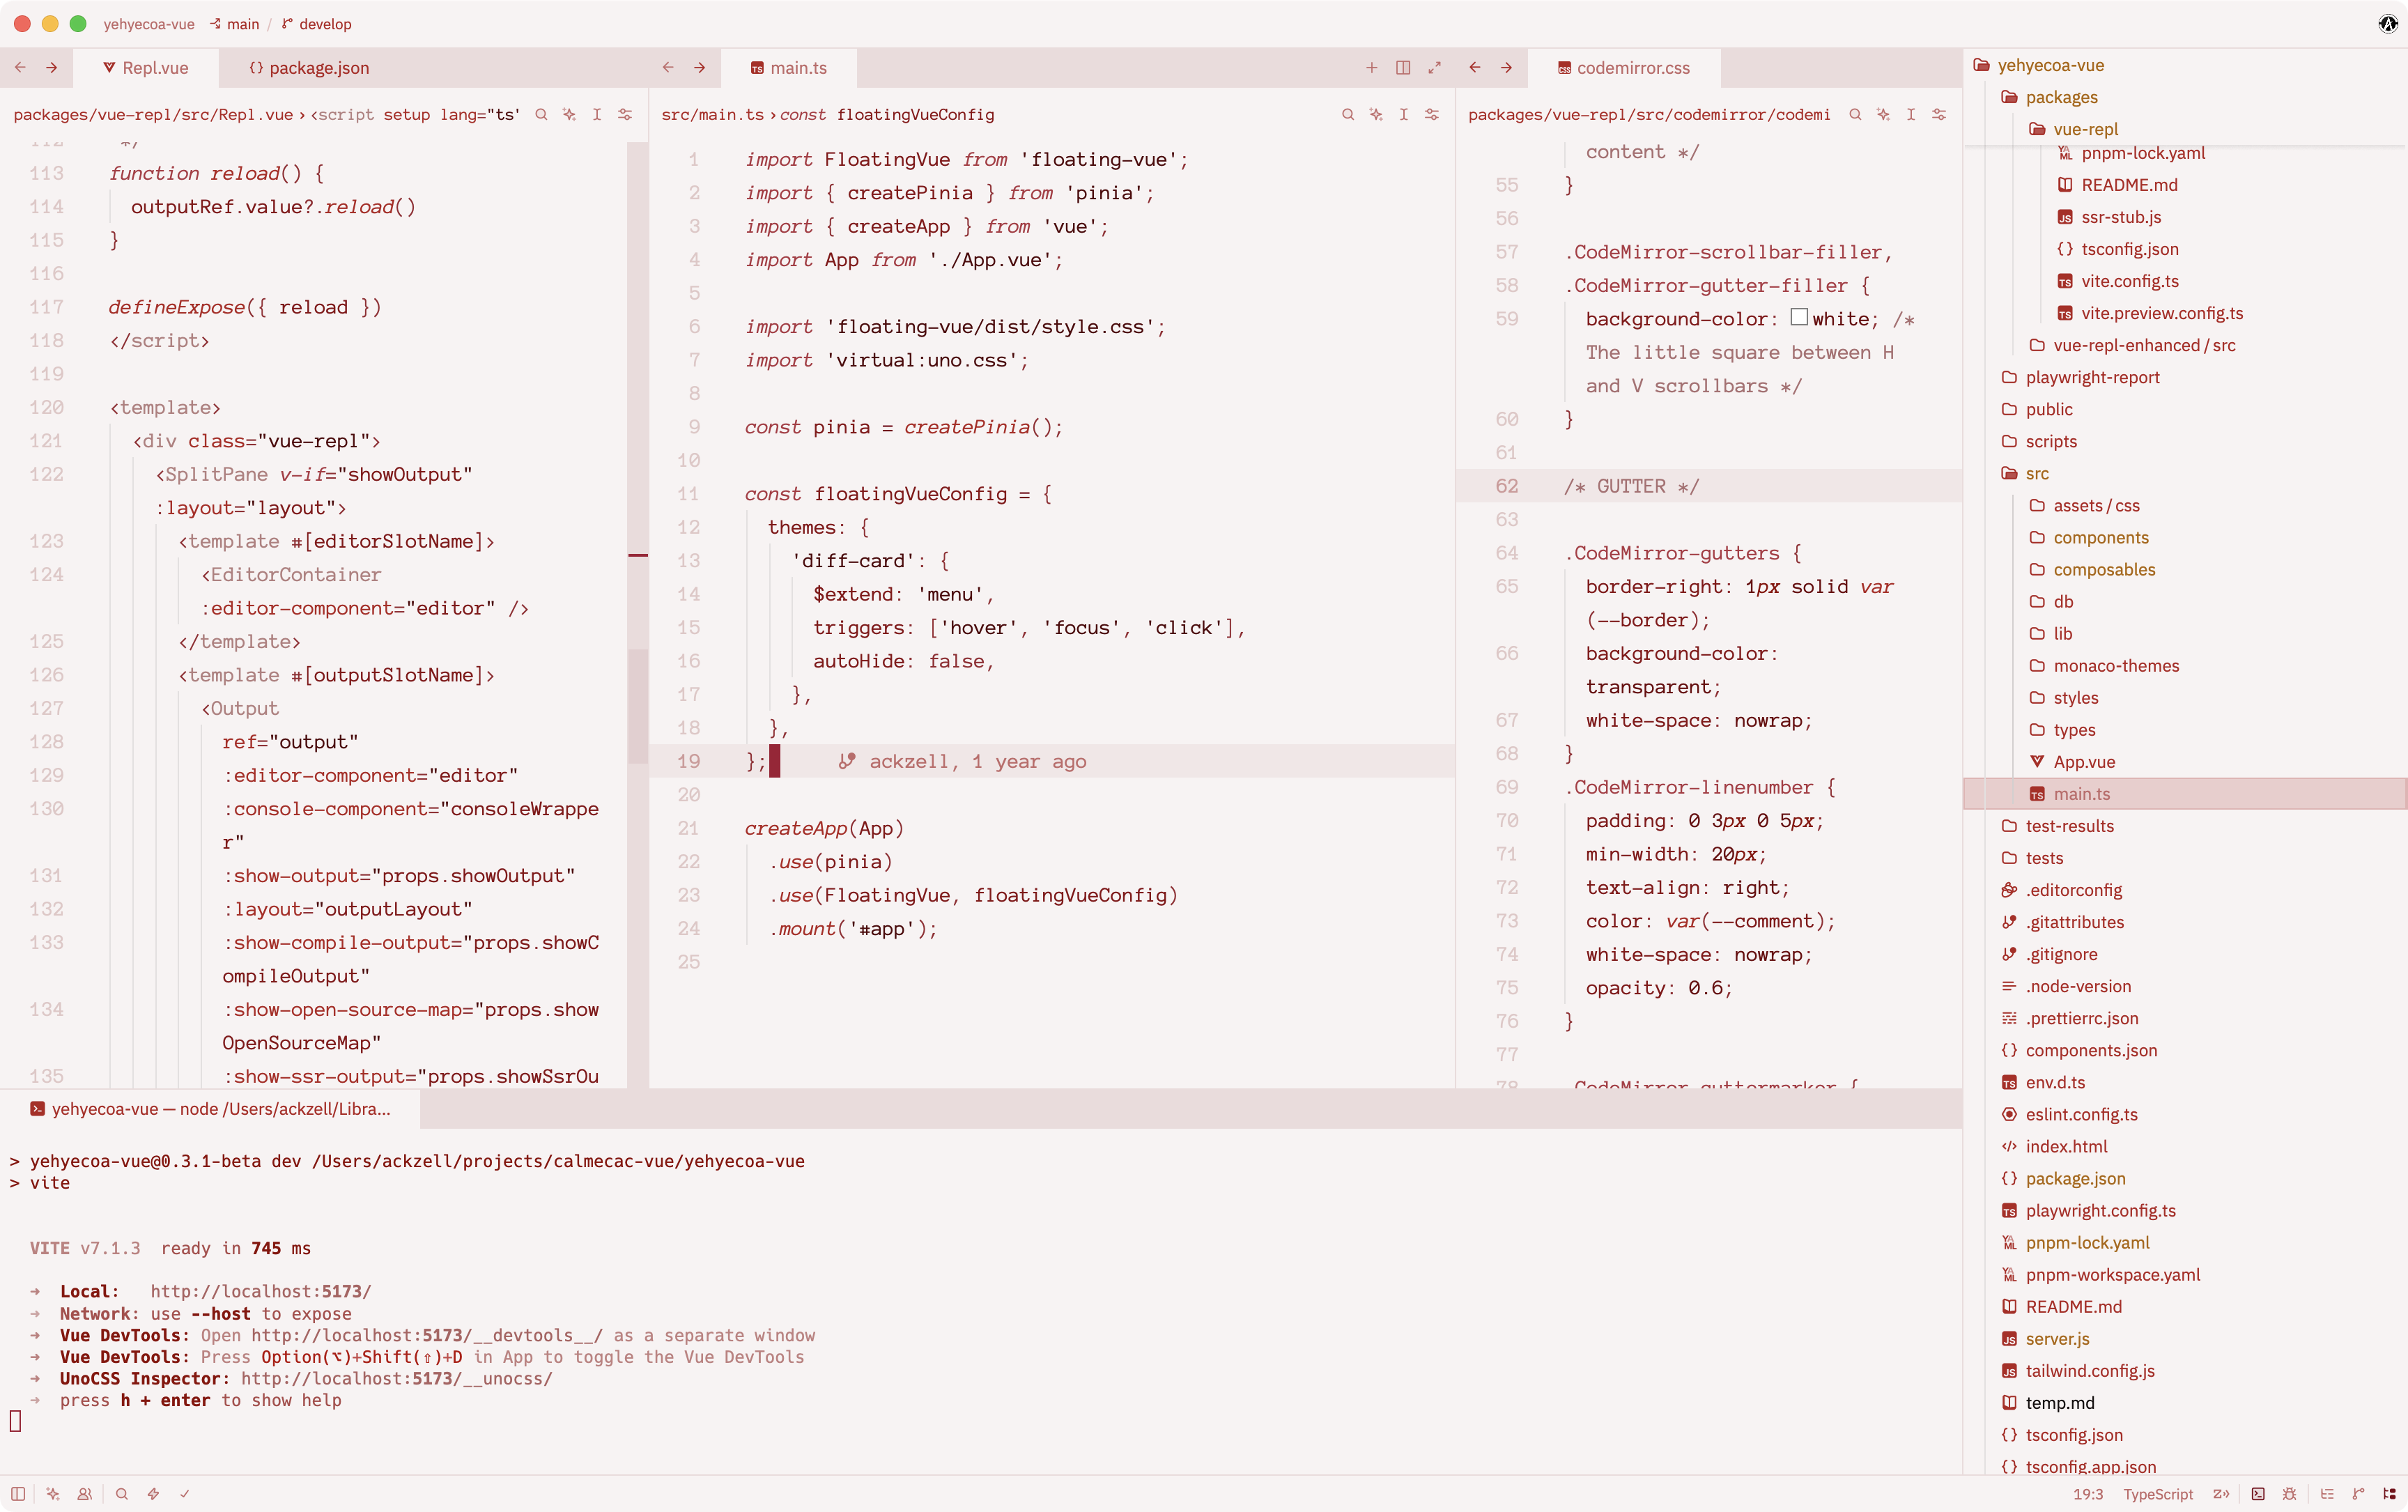Image resolution: width=2408 pixels, height=1512 pixels.
Task: Select the codemirror.css tab
Action: point(1624,68)
